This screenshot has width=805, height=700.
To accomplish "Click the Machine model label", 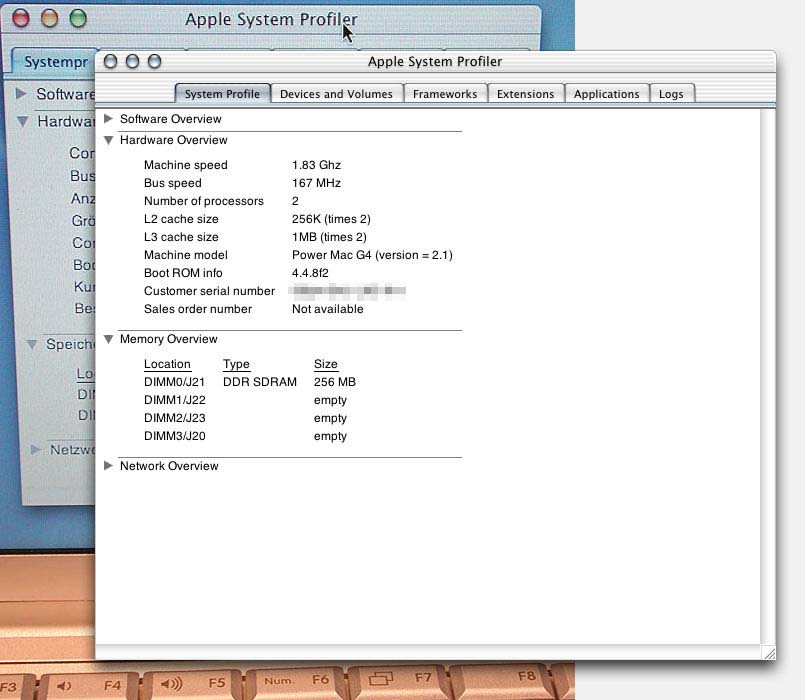I will [x=185, y=255].
